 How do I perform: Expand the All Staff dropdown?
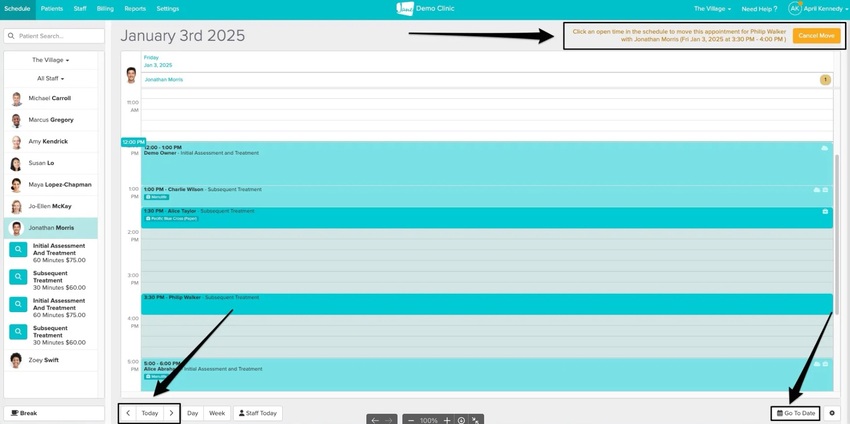50,79
